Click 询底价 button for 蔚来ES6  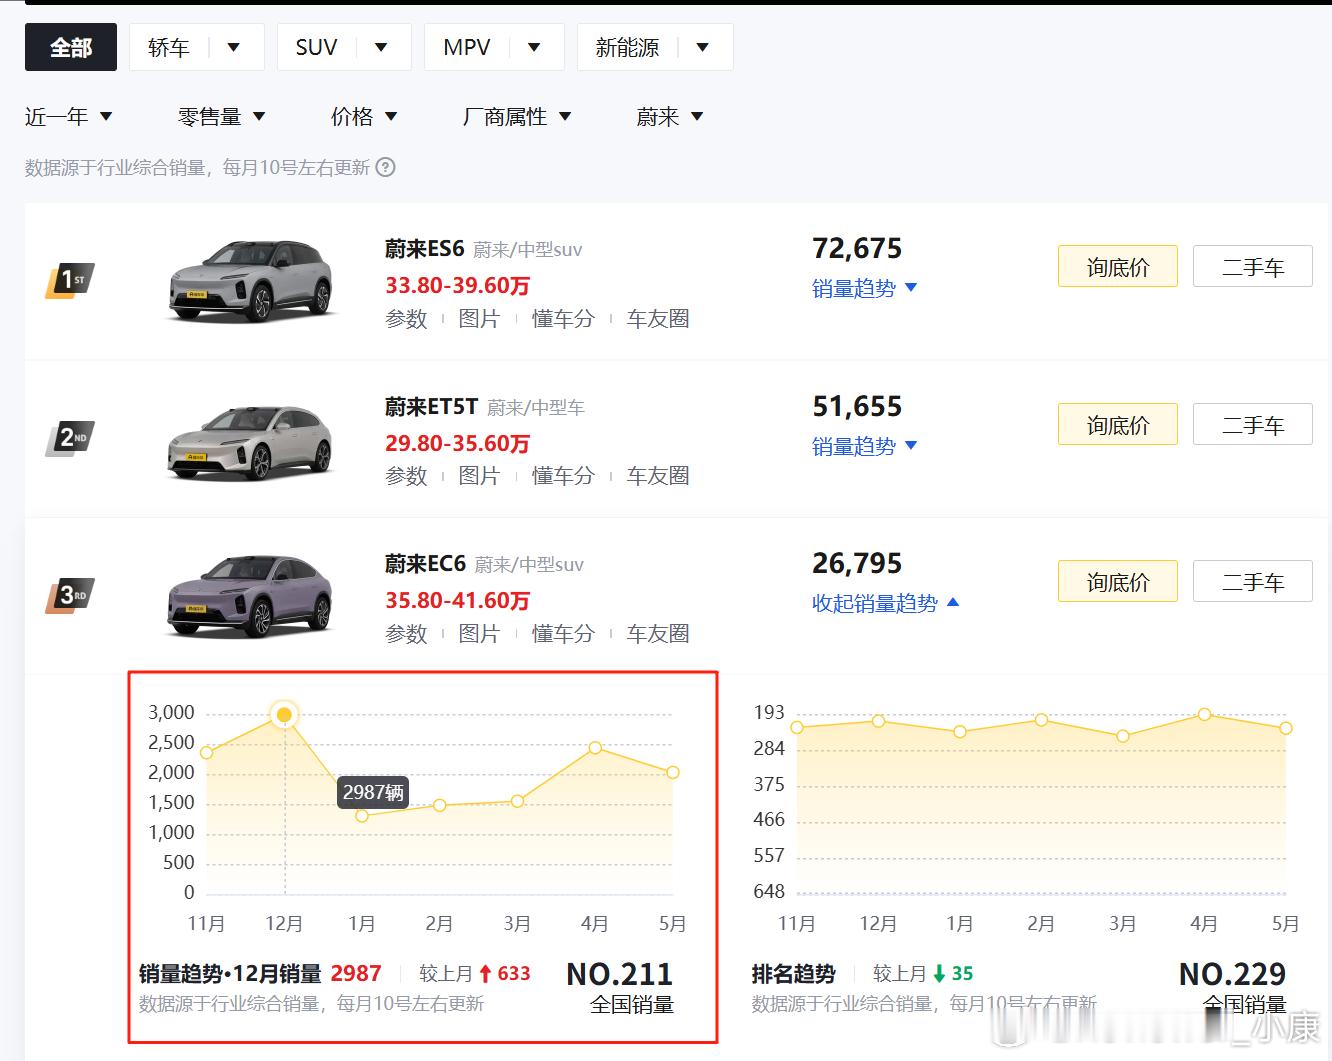pyautogui.click(x=1118, y=267)
